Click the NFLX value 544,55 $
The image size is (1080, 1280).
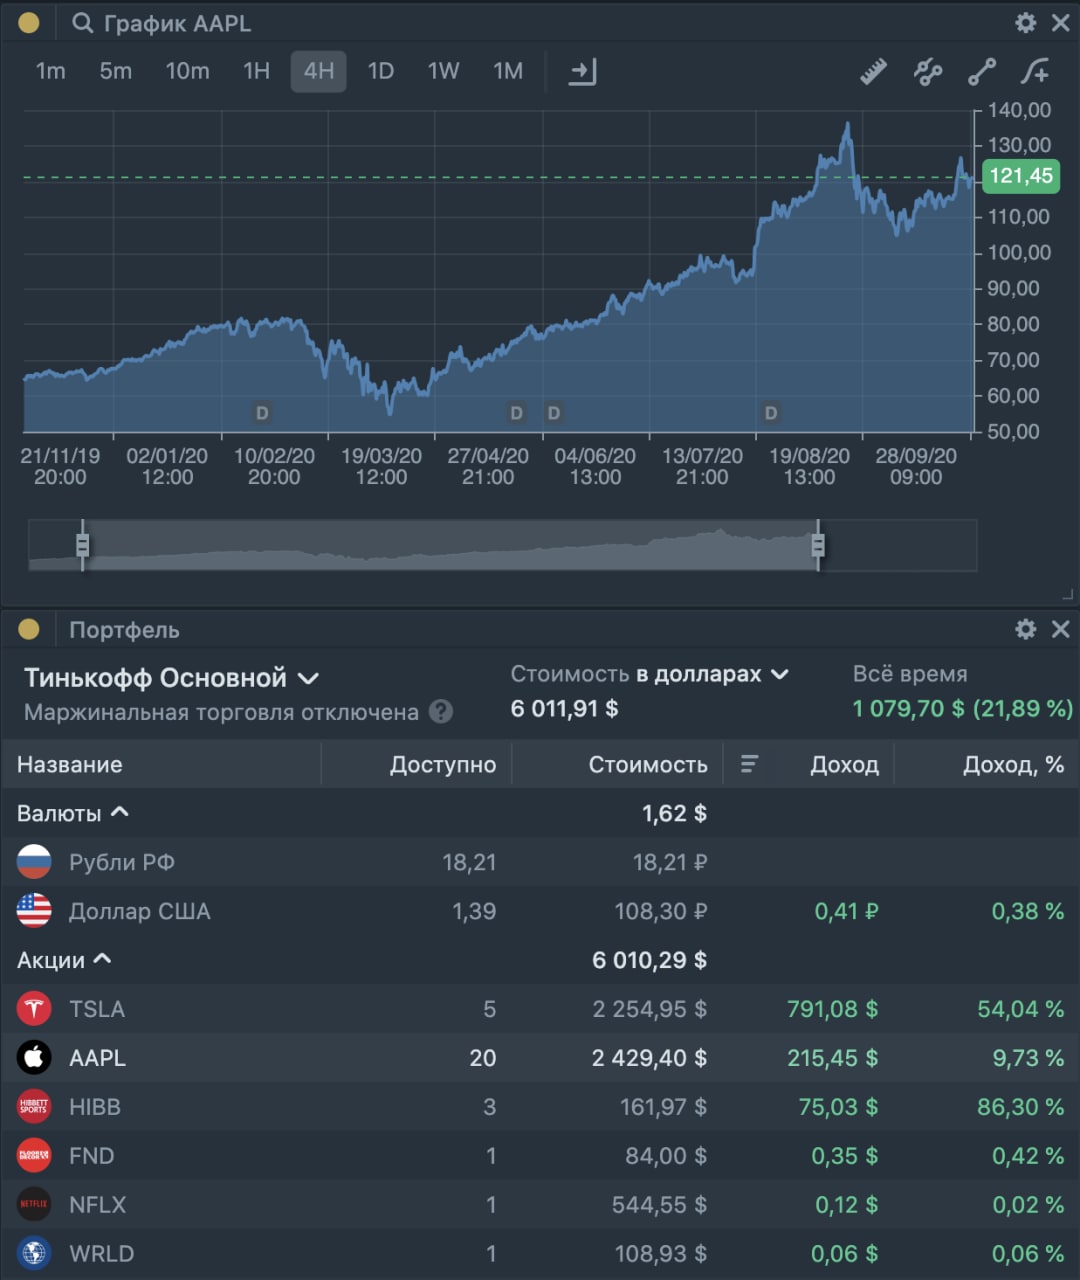coord(659,1205)
